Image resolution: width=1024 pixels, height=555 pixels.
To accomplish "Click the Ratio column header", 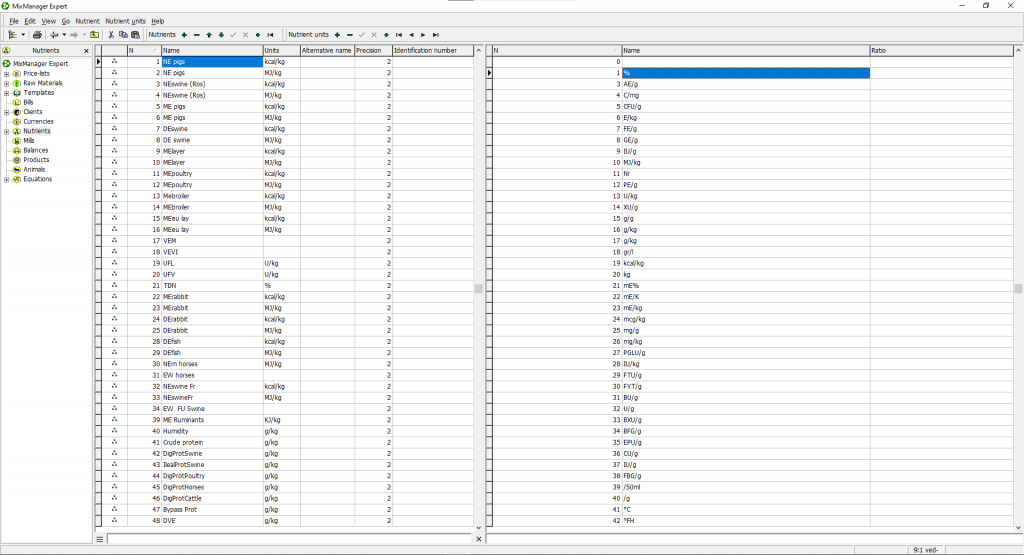I will tap(941, 50).
